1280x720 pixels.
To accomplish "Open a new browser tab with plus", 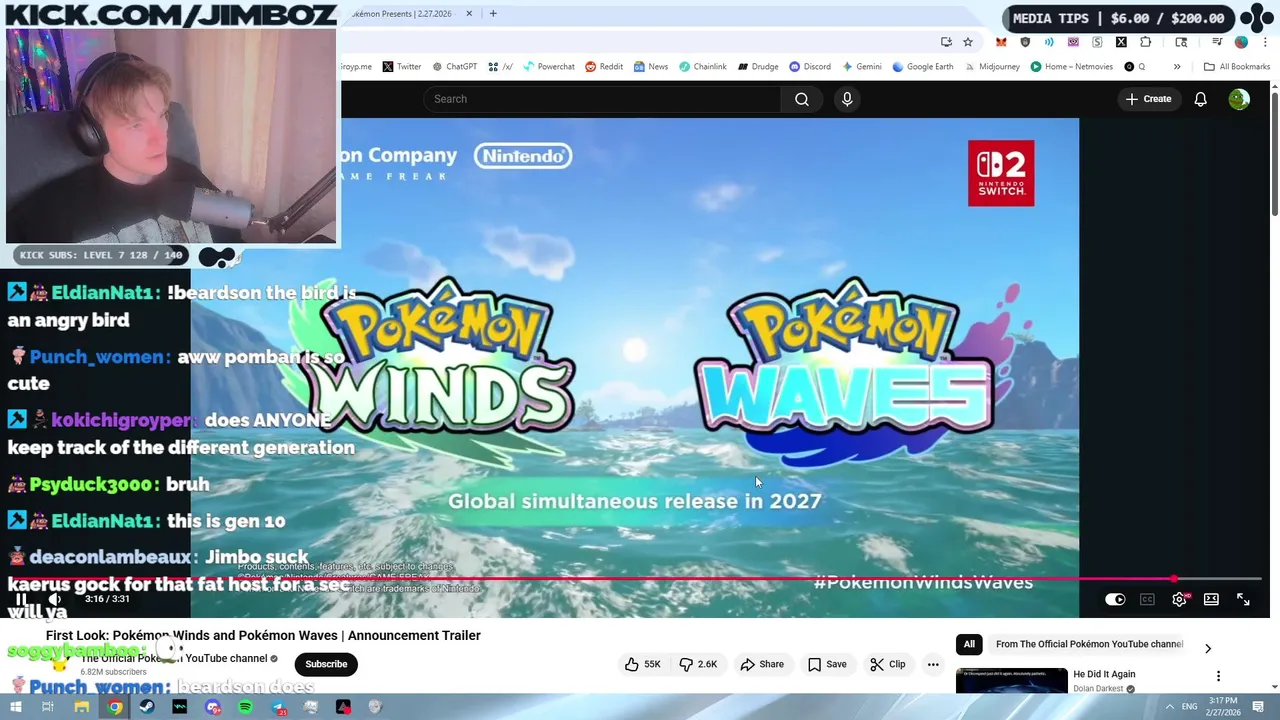I will 493,14.
